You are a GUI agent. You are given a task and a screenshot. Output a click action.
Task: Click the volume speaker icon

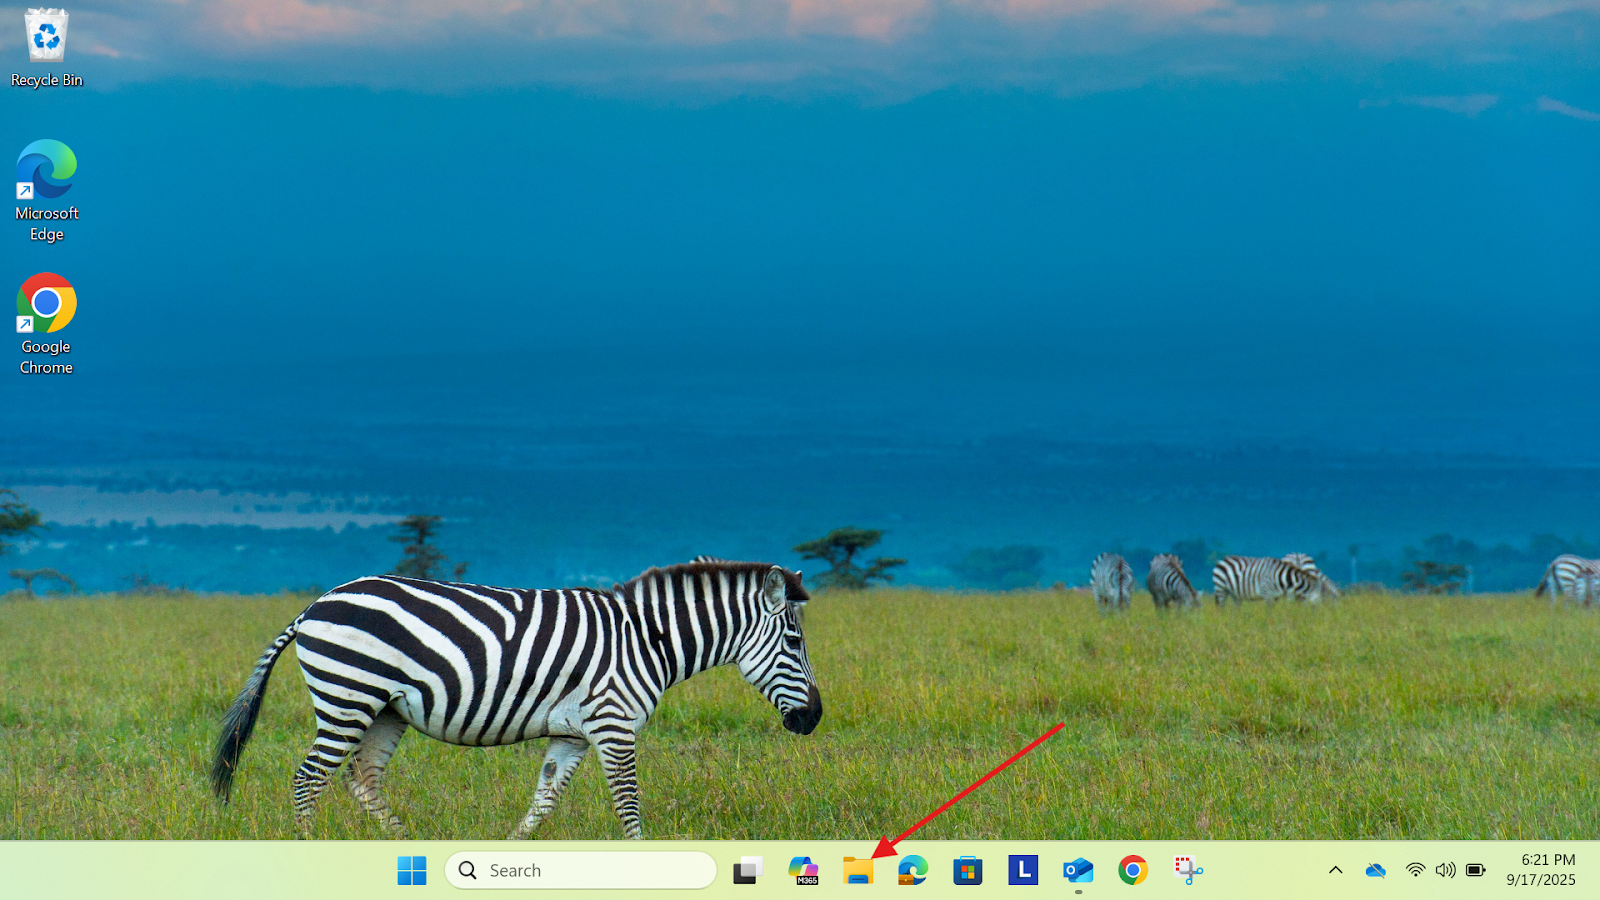(1445, 871)
